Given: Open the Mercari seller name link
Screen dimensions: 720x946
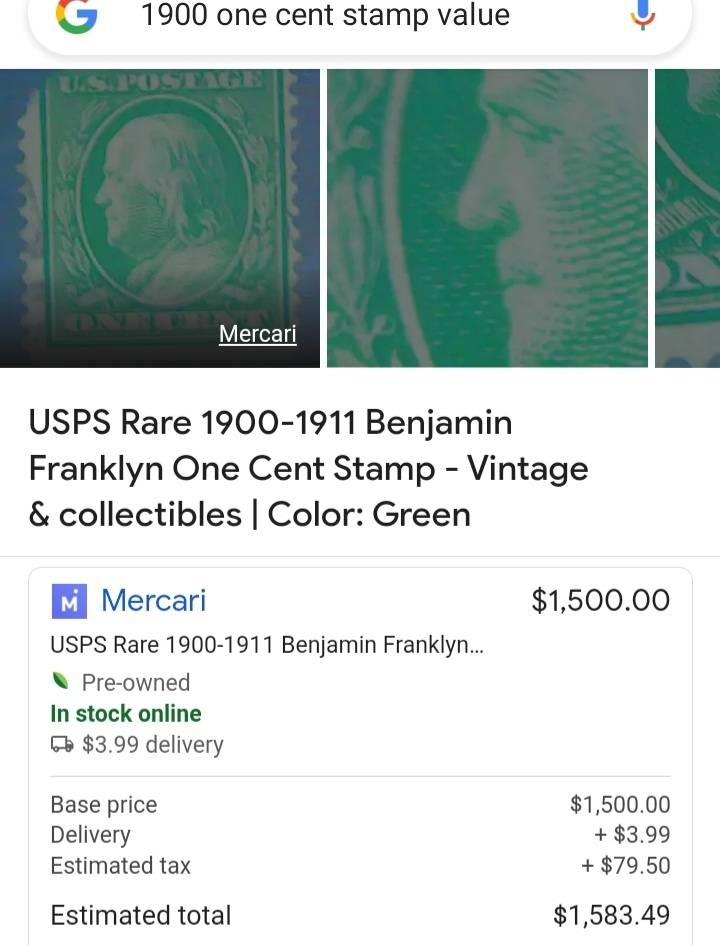Looking at the screenshot, I should point(153,600).
